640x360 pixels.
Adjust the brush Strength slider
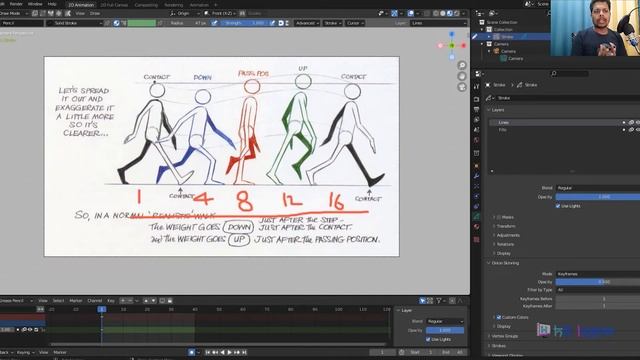click(x=244, y=23)
